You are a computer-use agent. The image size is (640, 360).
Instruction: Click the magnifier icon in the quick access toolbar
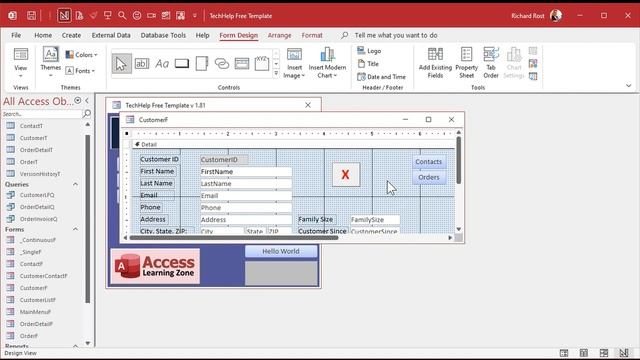(122, 16)
